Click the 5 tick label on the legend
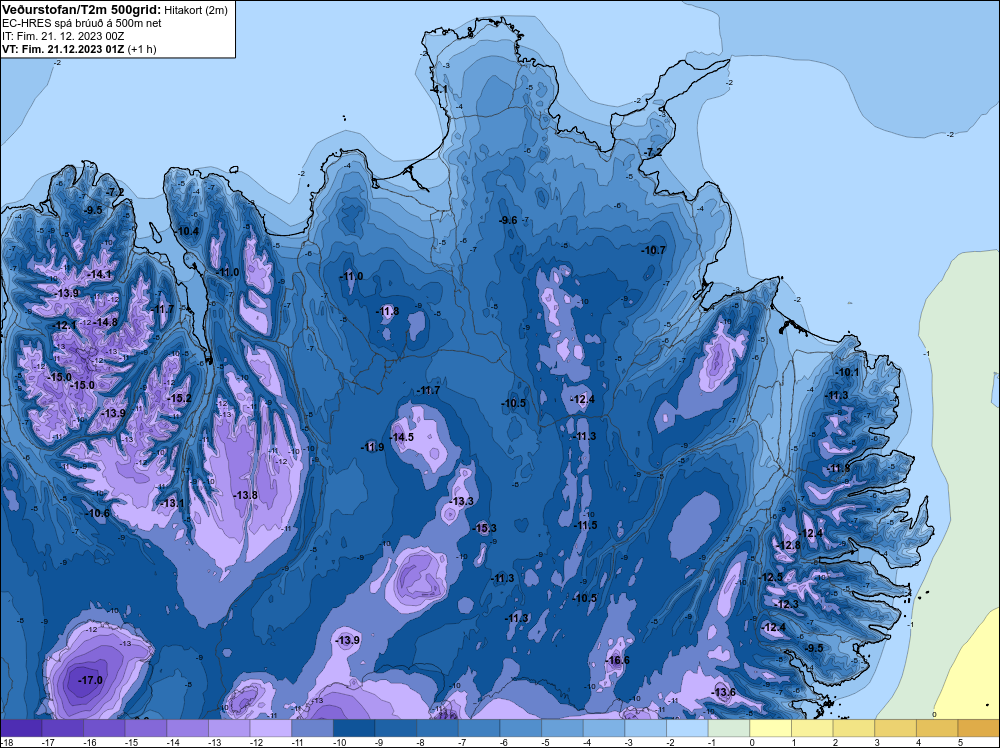 point(960,742)
